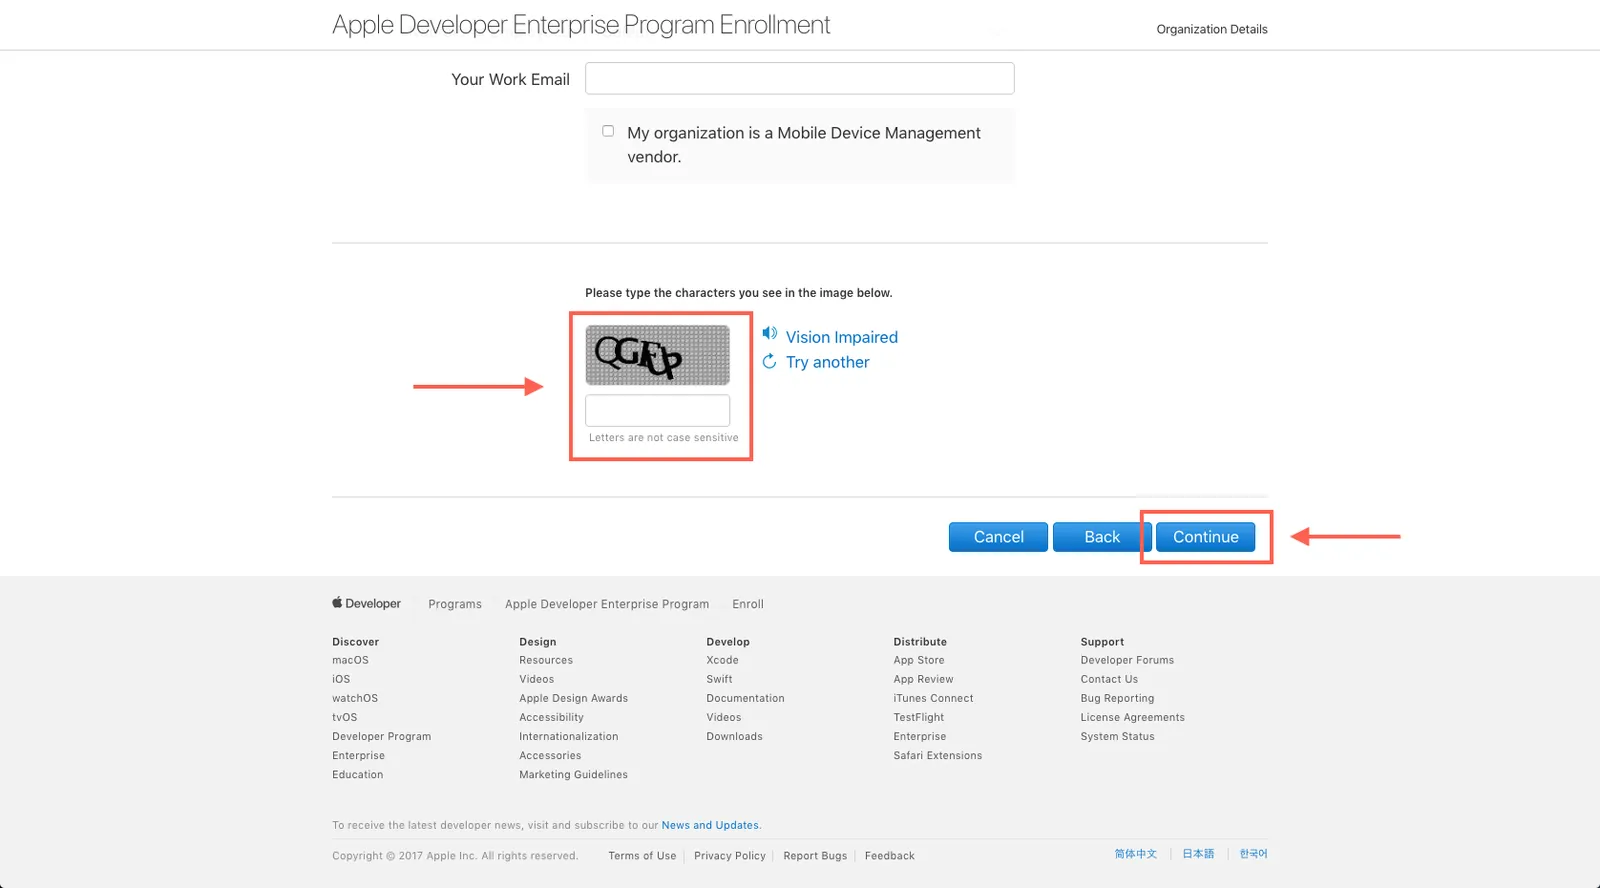Cancel the enrollment form

pyautogui.click(x=998, y=537)
